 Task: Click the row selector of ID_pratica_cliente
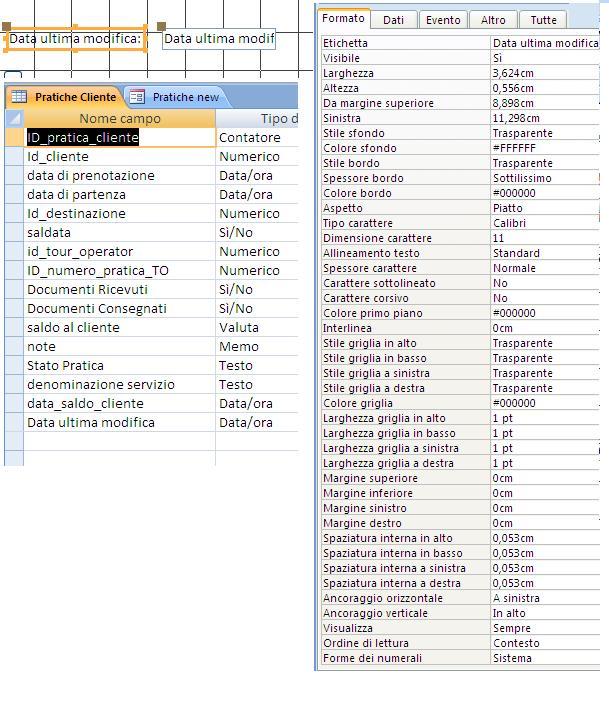[x=14, y=137]
